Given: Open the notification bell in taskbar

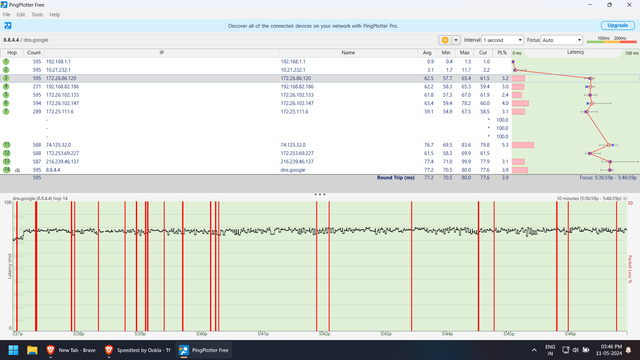Looking at the screenshot, I should click(629, 350).
